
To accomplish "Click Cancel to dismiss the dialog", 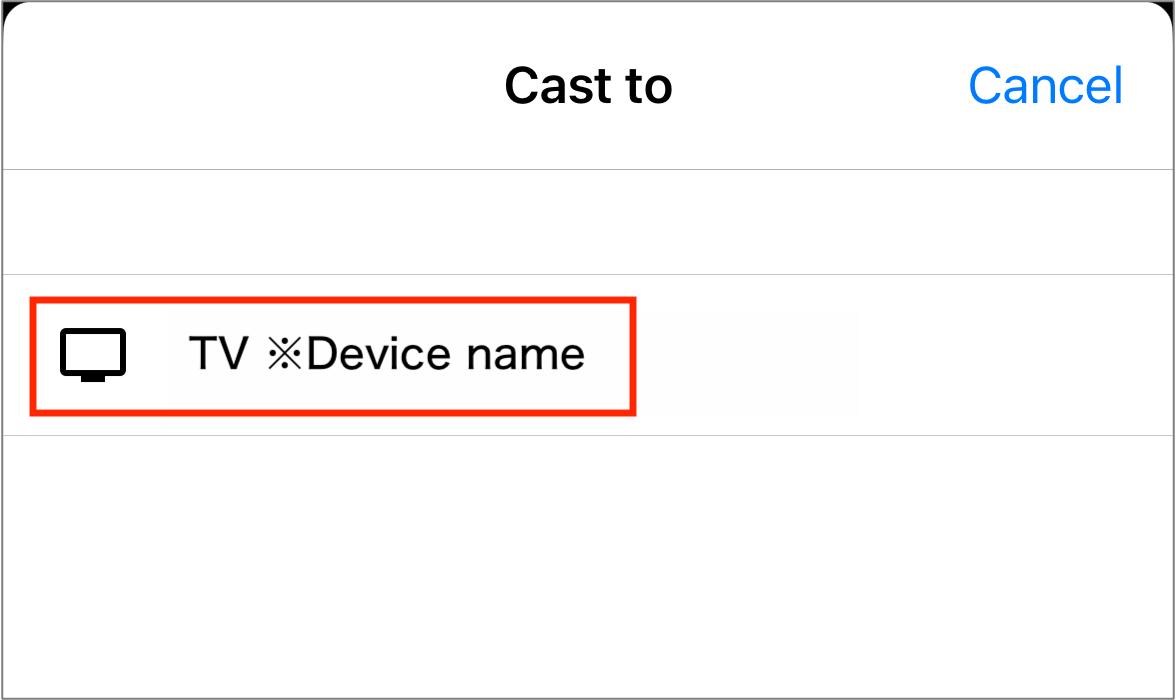I will (1045, 85).
